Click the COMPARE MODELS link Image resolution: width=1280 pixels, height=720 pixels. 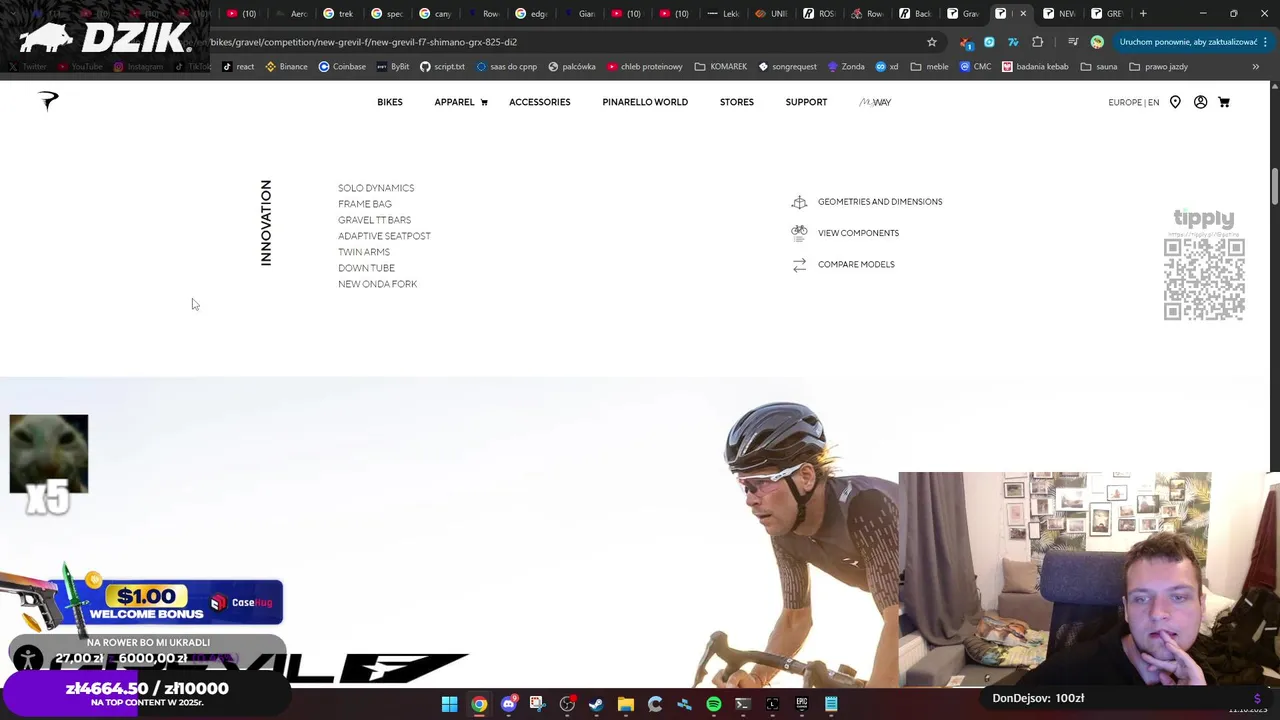pyautogui.click(x=856, y=265)
